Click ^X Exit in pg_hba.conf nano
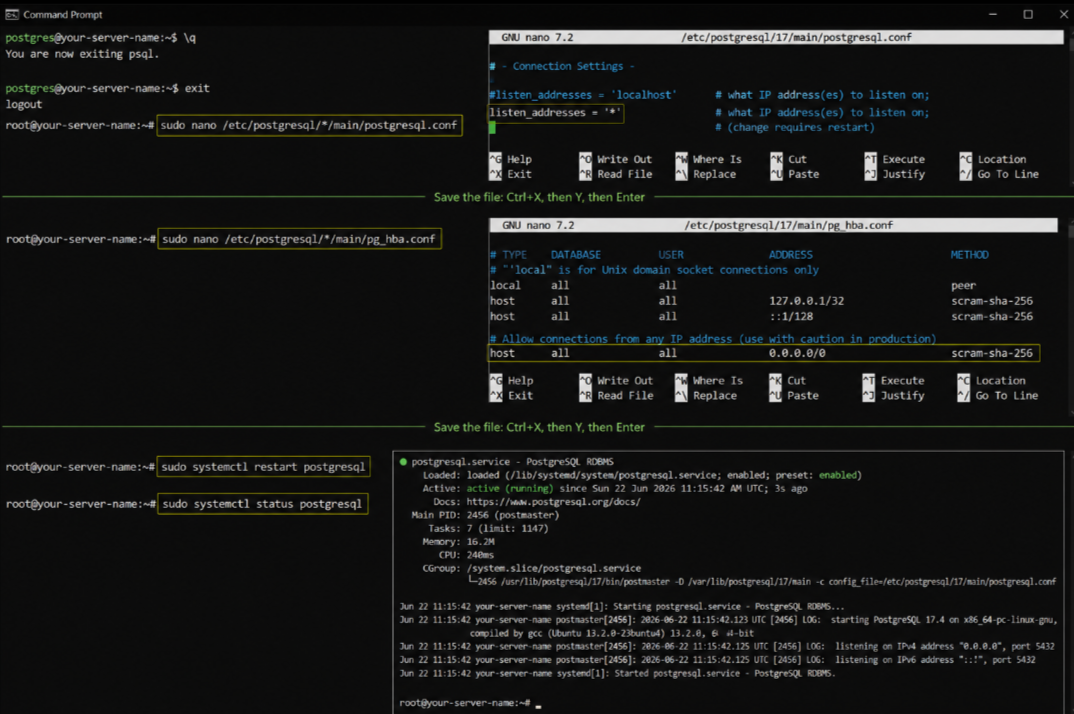The width and height of the screenshot is (1074, 714). pos(512,395)
